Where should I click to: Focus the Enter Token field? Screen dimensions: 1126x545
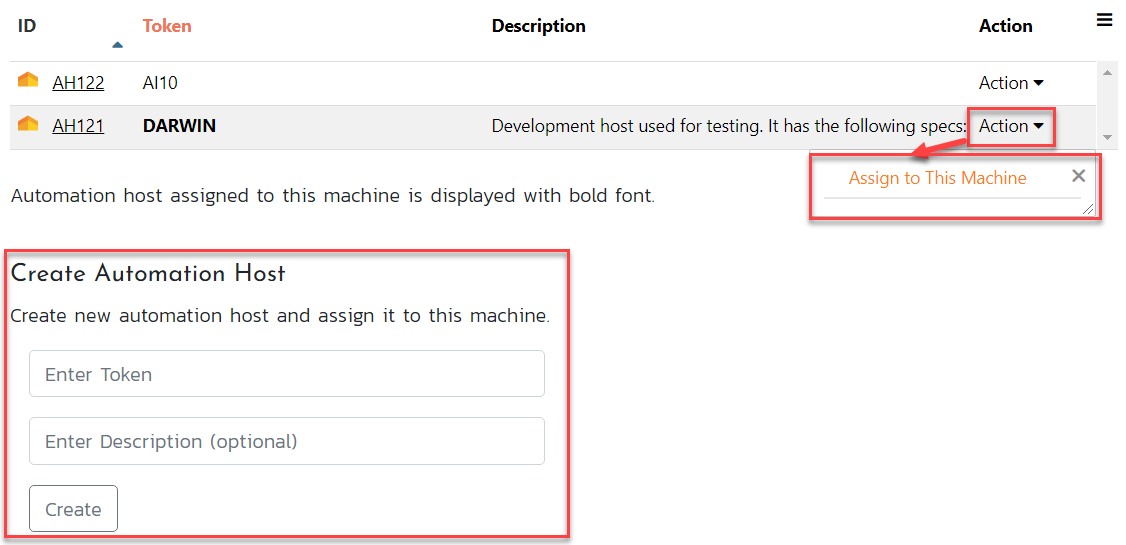286,374
